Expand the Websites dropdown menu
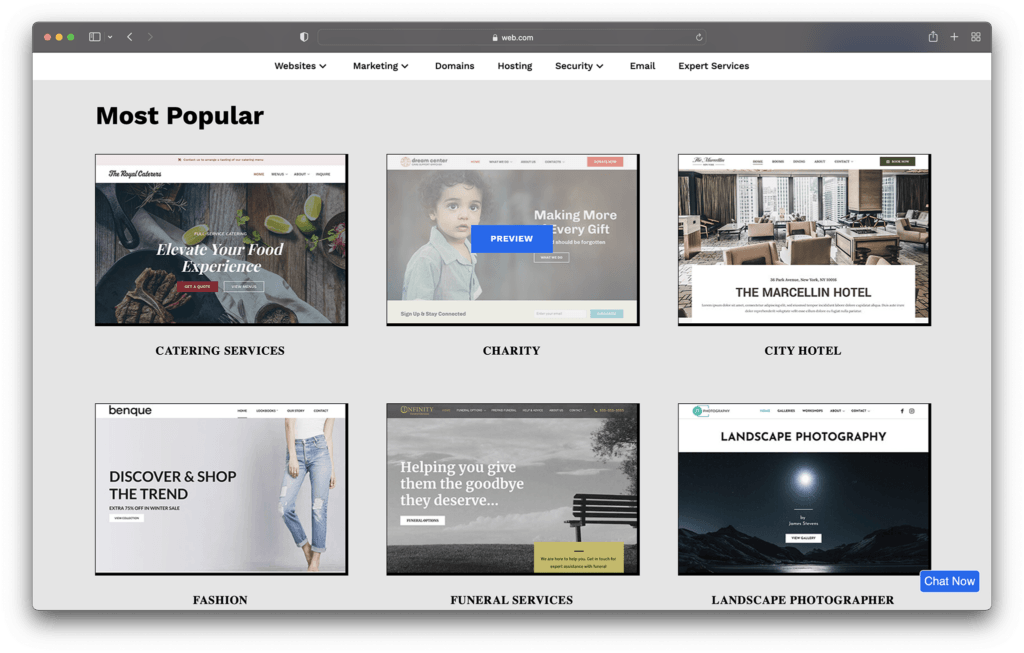 click(x=300, y=66)
